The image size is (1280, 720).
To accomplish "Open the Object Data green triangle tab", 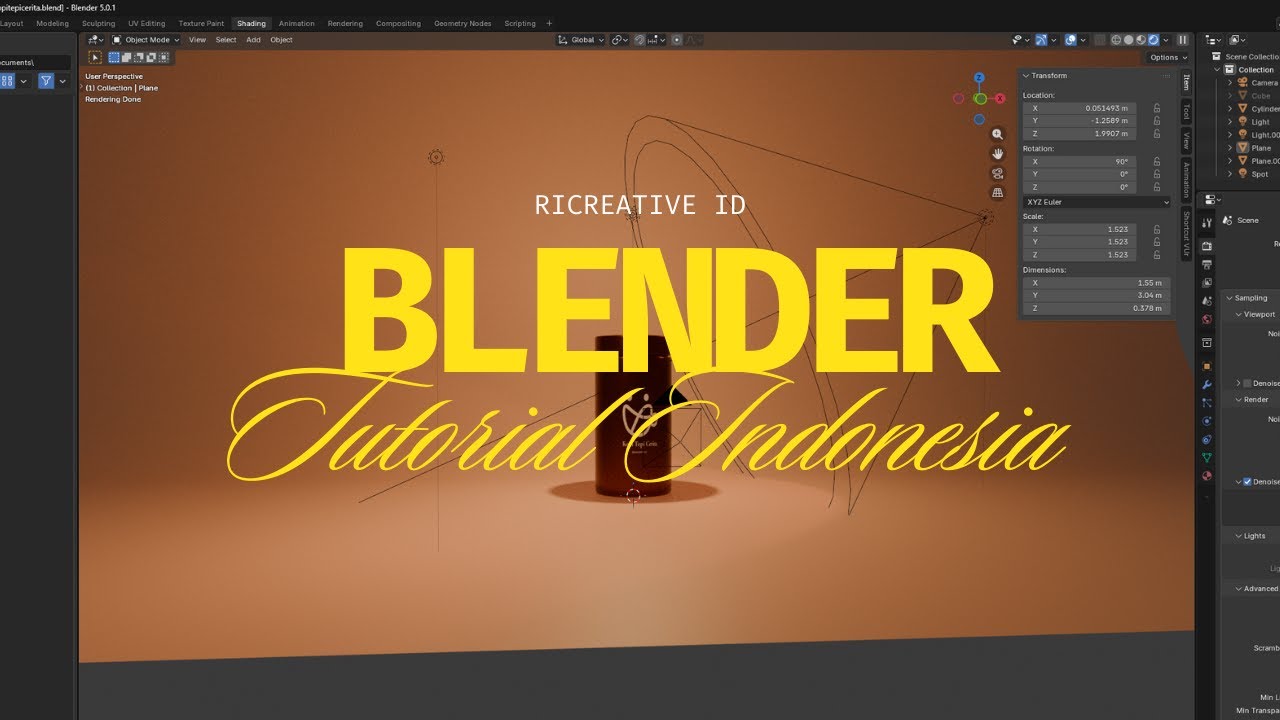I will pos(1207,457).
